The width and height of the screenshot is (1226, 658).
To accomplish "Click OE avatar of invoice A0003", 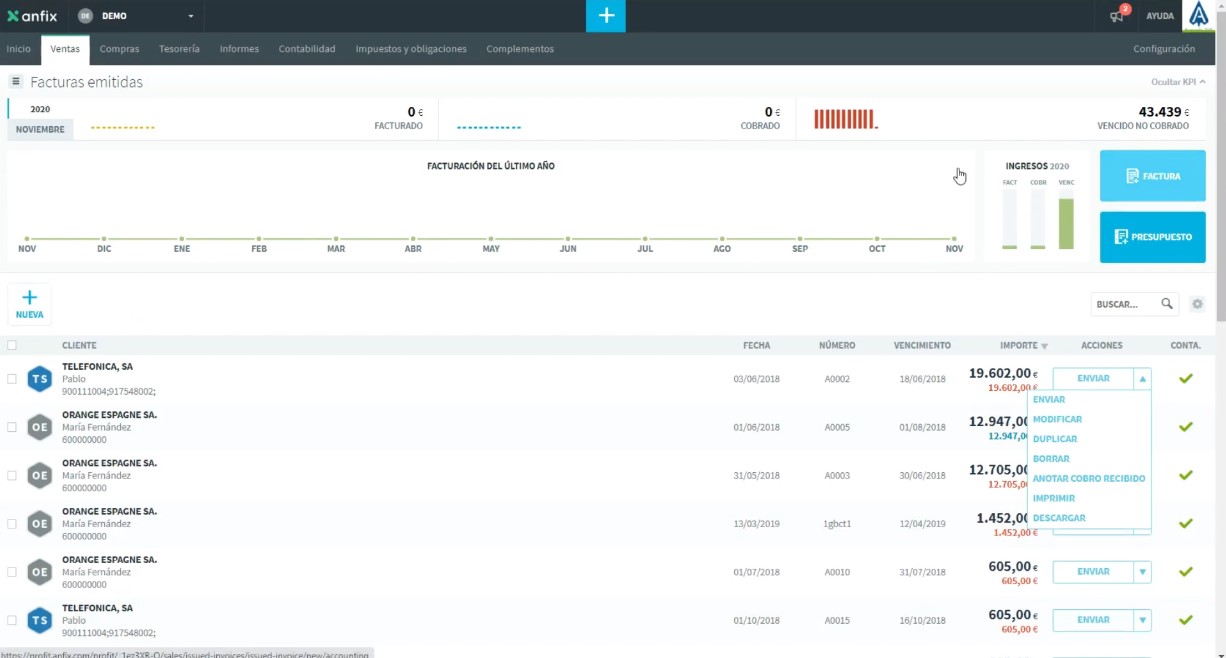I will pyautogui.click(x=39, y=475).
